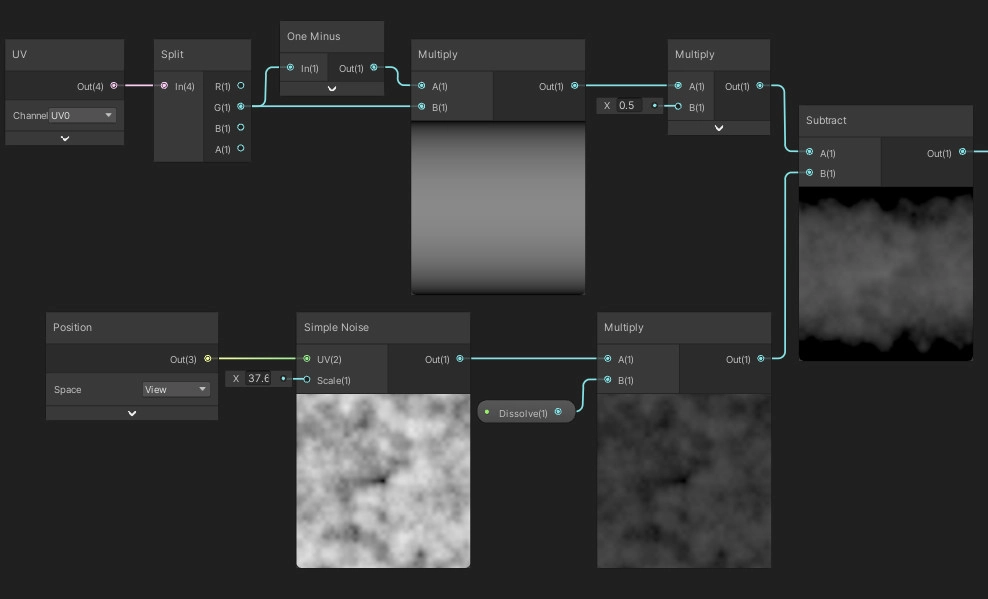Expand the One Minus node preview chevron

pos(332,89)
